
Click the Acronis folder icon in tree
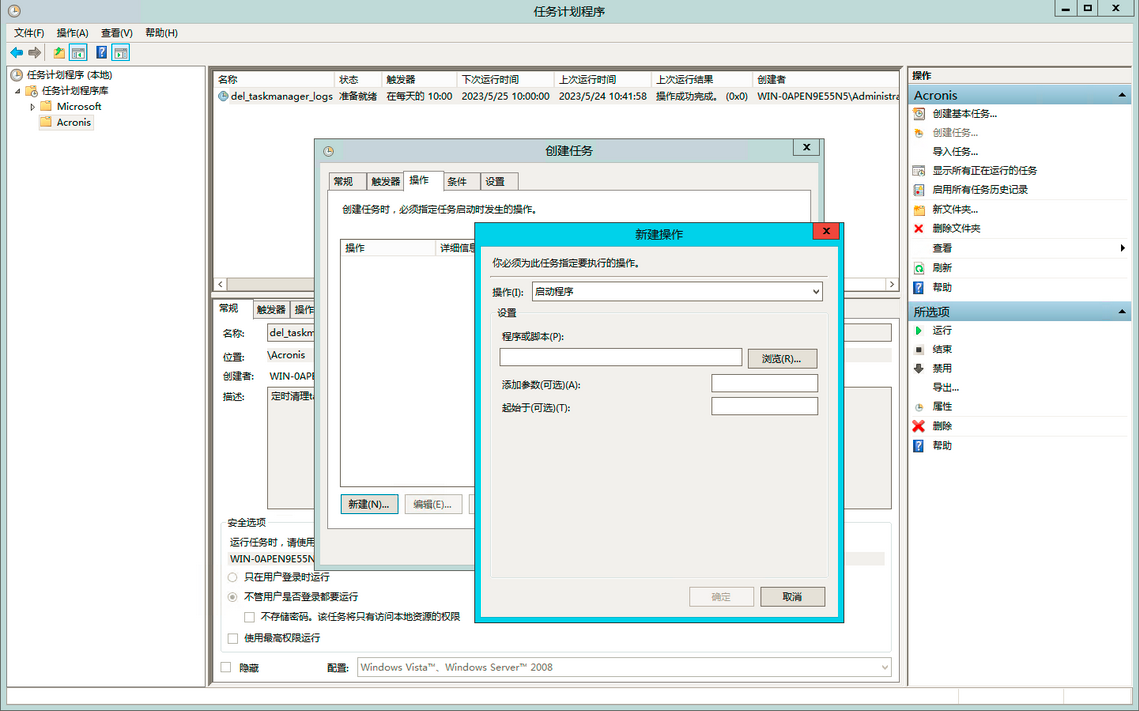(46, 122)
